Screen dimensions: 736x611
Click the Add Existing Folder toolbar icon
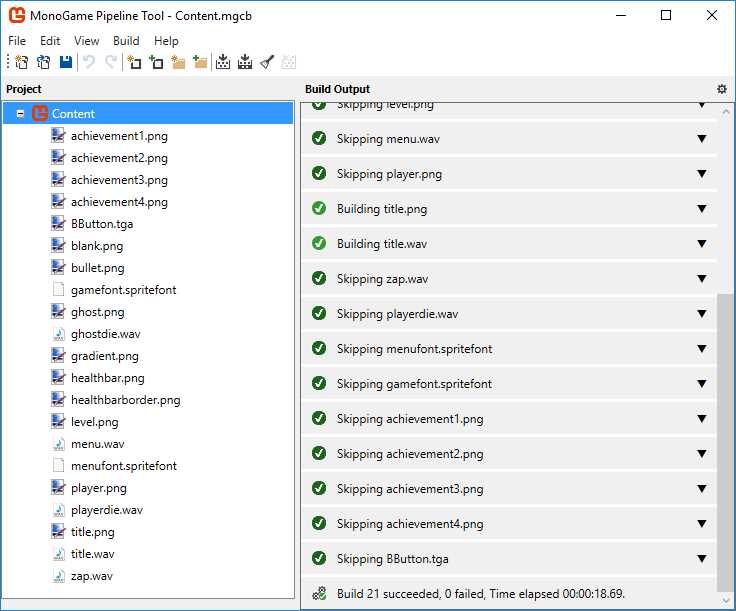pyautogui.click(x=200, y=62)
